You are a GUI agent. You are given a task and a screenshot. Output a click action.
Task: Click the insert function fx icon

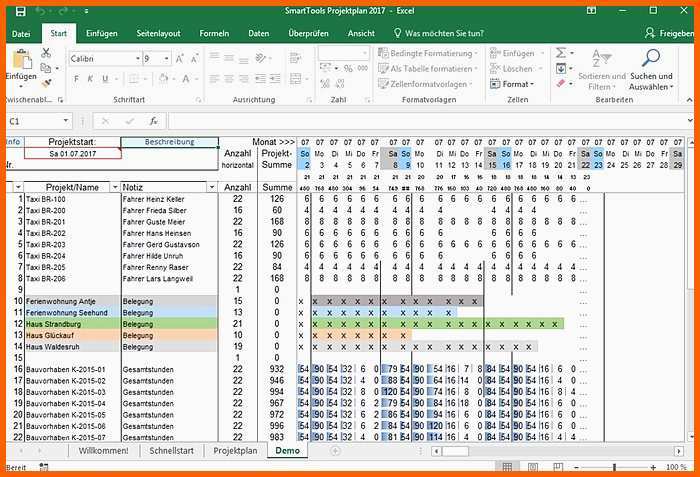point(153,121)
